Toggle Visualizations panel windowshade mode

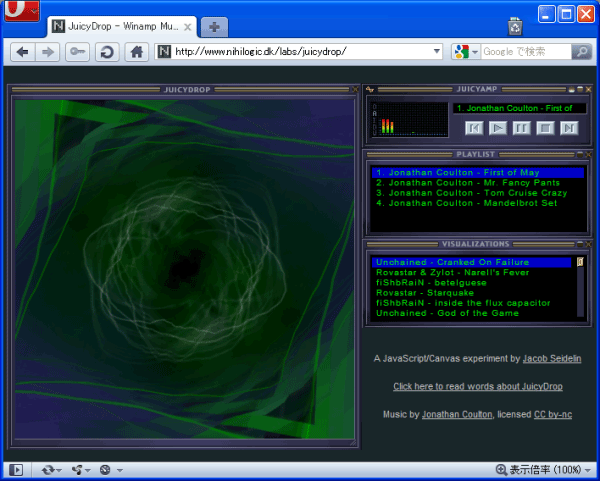coord(580,244)
